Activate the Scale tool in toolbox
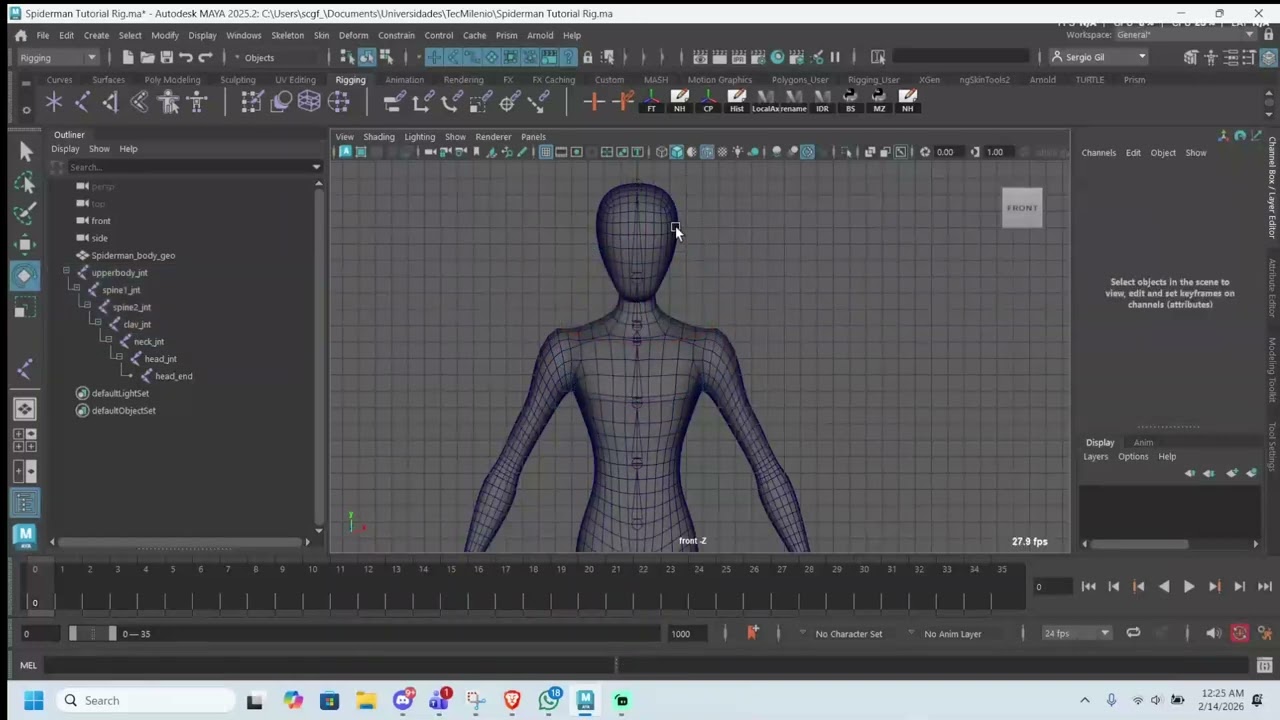 25,307
